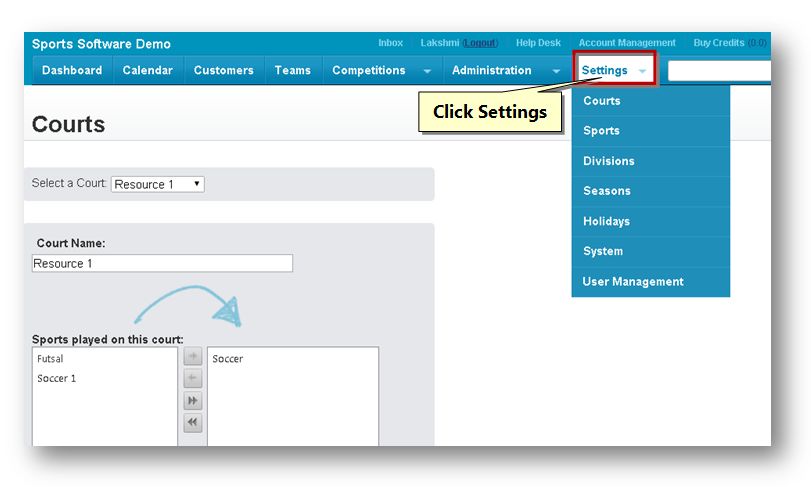
Task: Move all sports left with double arrow
Action: pos(192,422)
